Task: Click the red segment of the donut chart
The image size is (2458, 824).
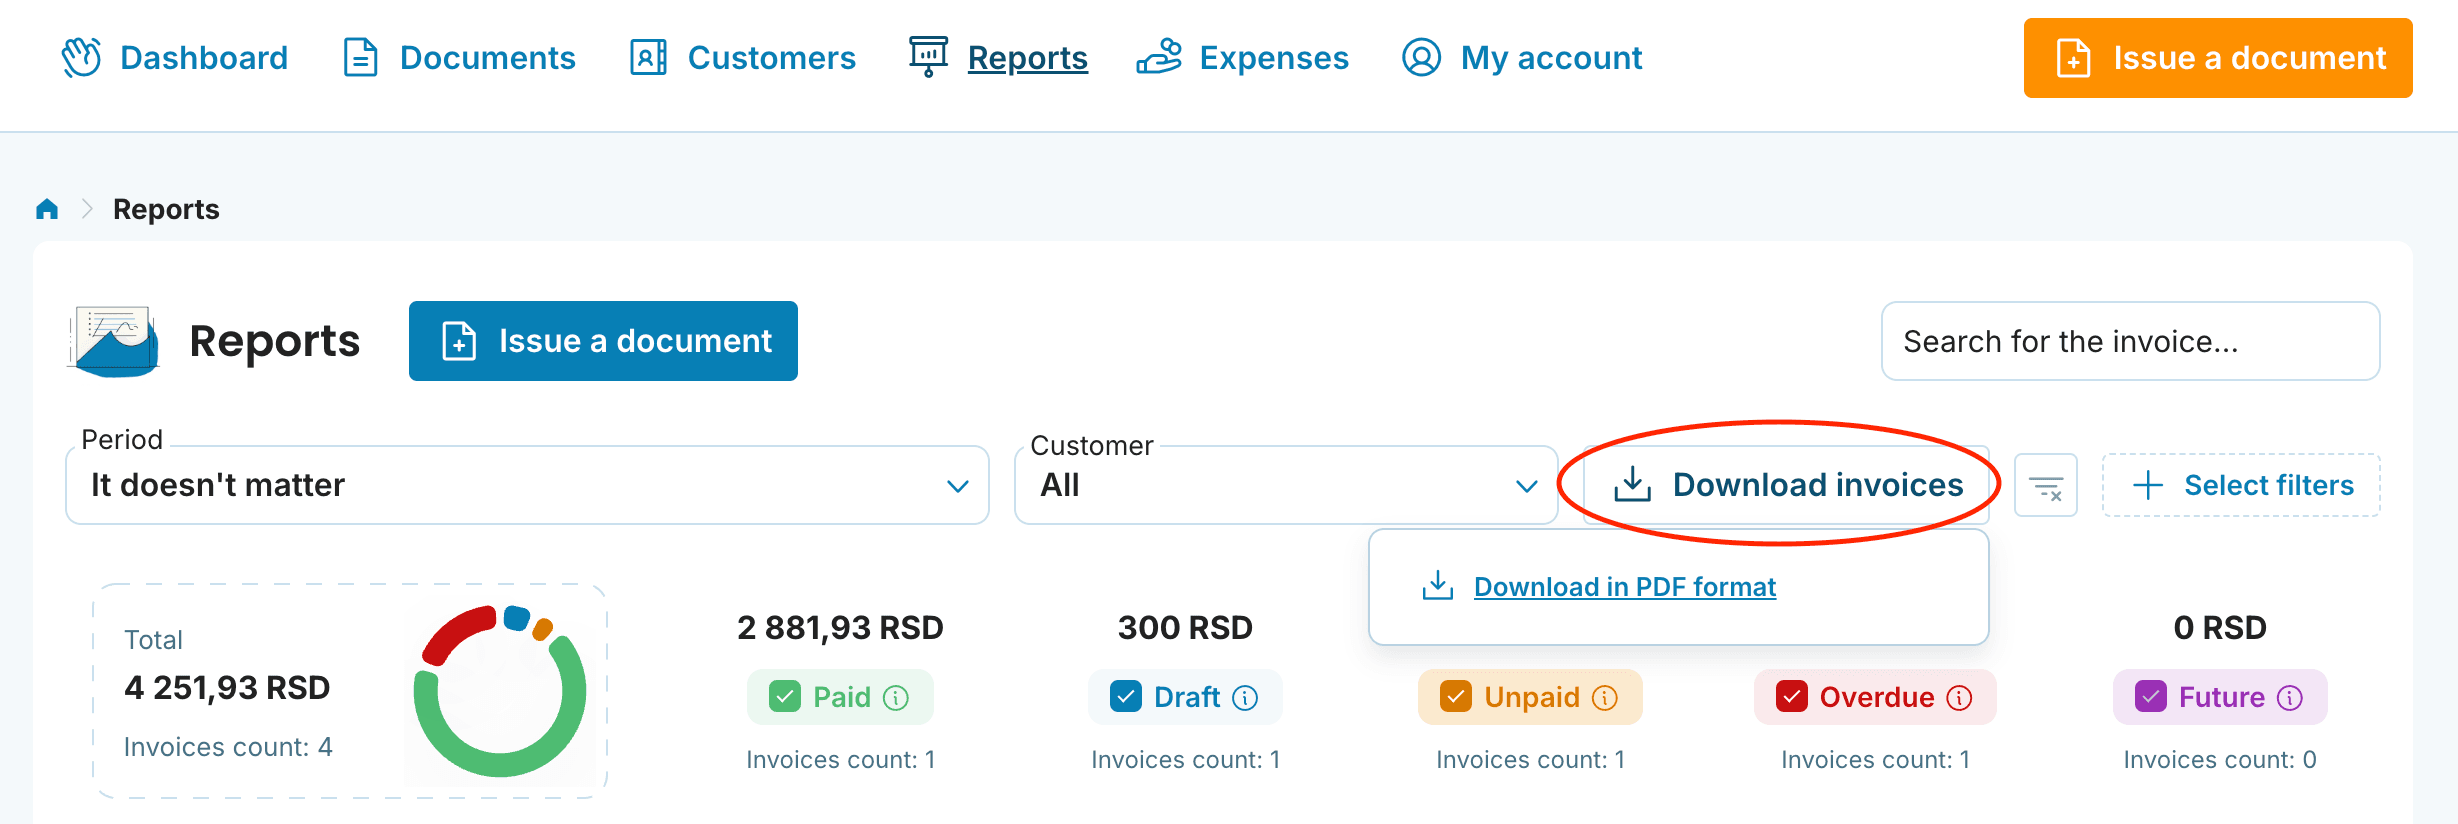Action: click(x=455, y=634)
